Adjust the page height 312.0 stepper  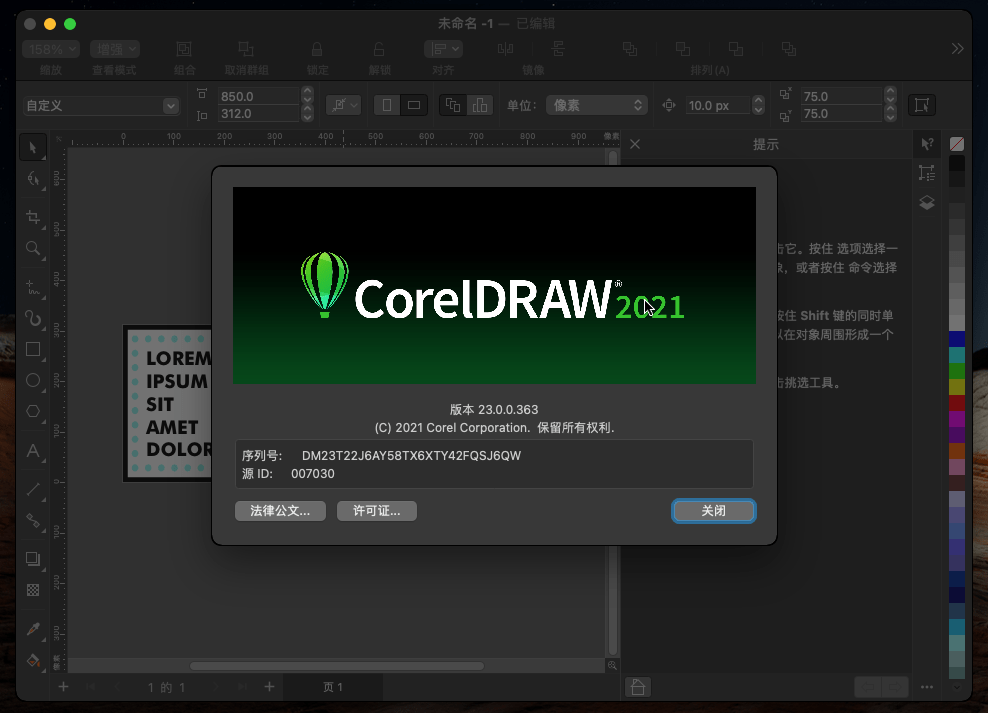[x=307, y=113]
